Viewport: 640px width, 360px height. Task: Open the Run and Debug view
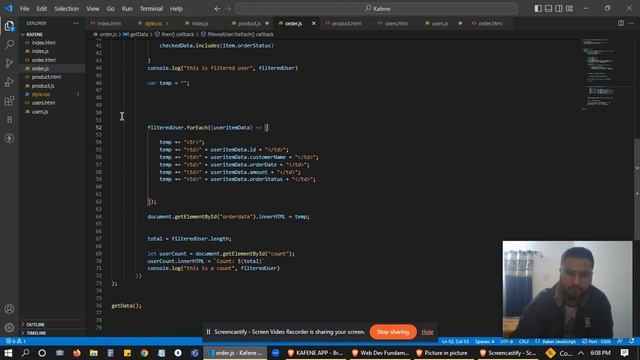click(9, 82)
